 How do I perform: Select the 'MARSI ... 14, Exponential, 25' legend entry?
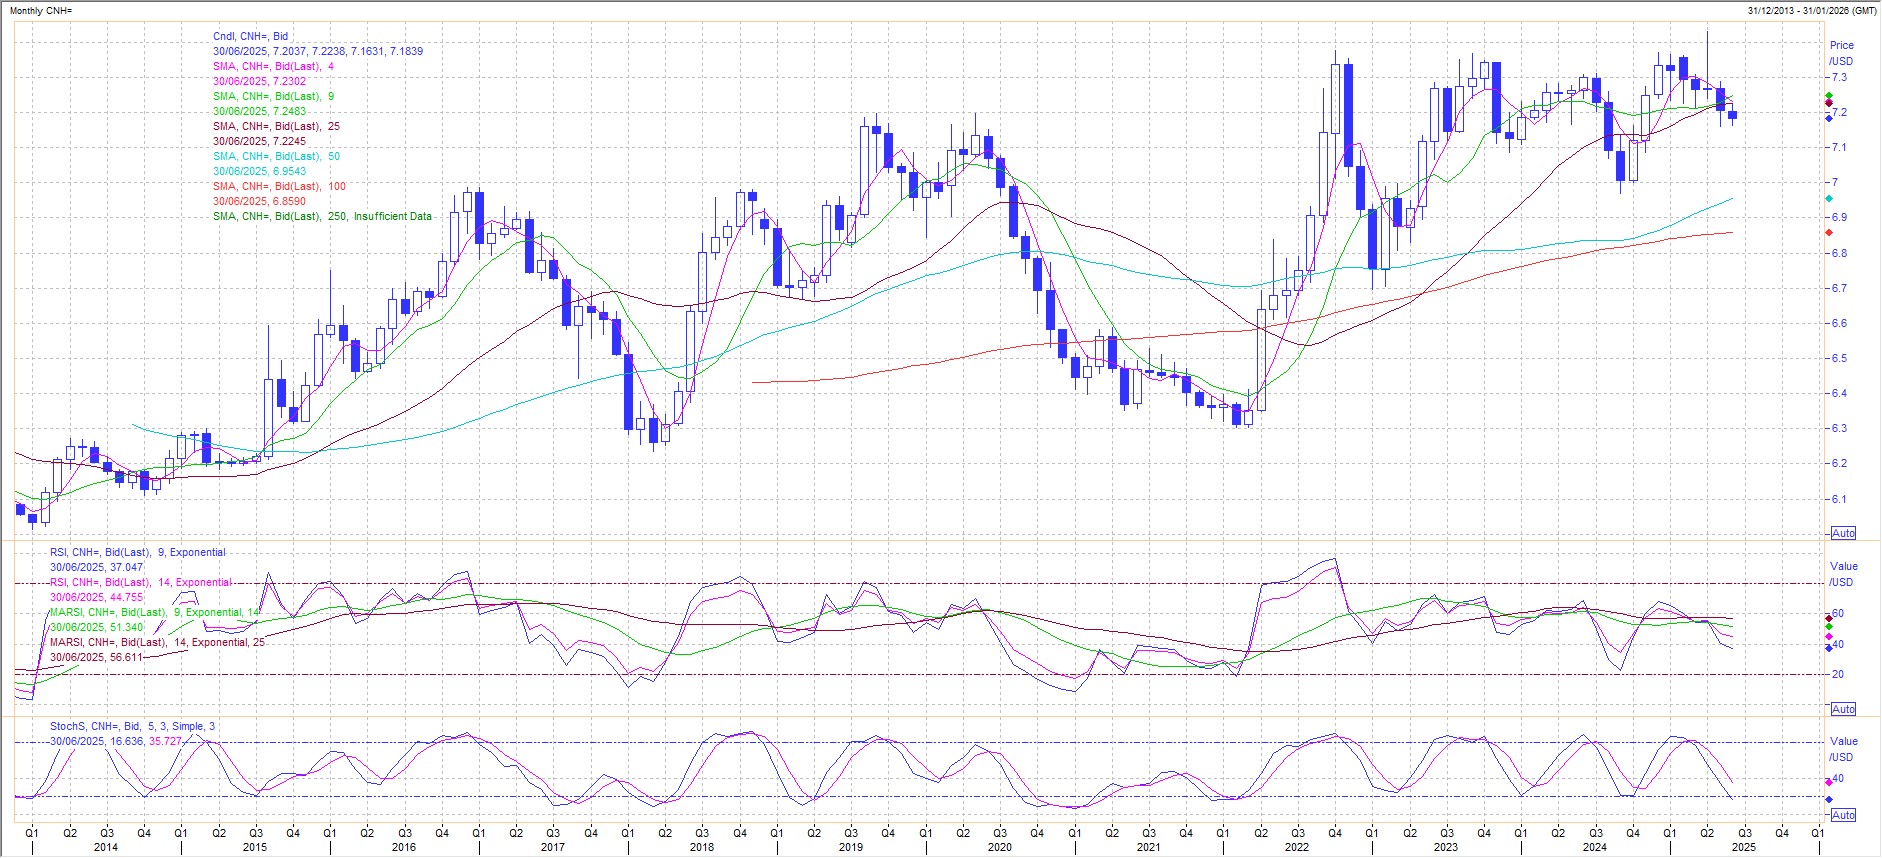click(158, 642)
